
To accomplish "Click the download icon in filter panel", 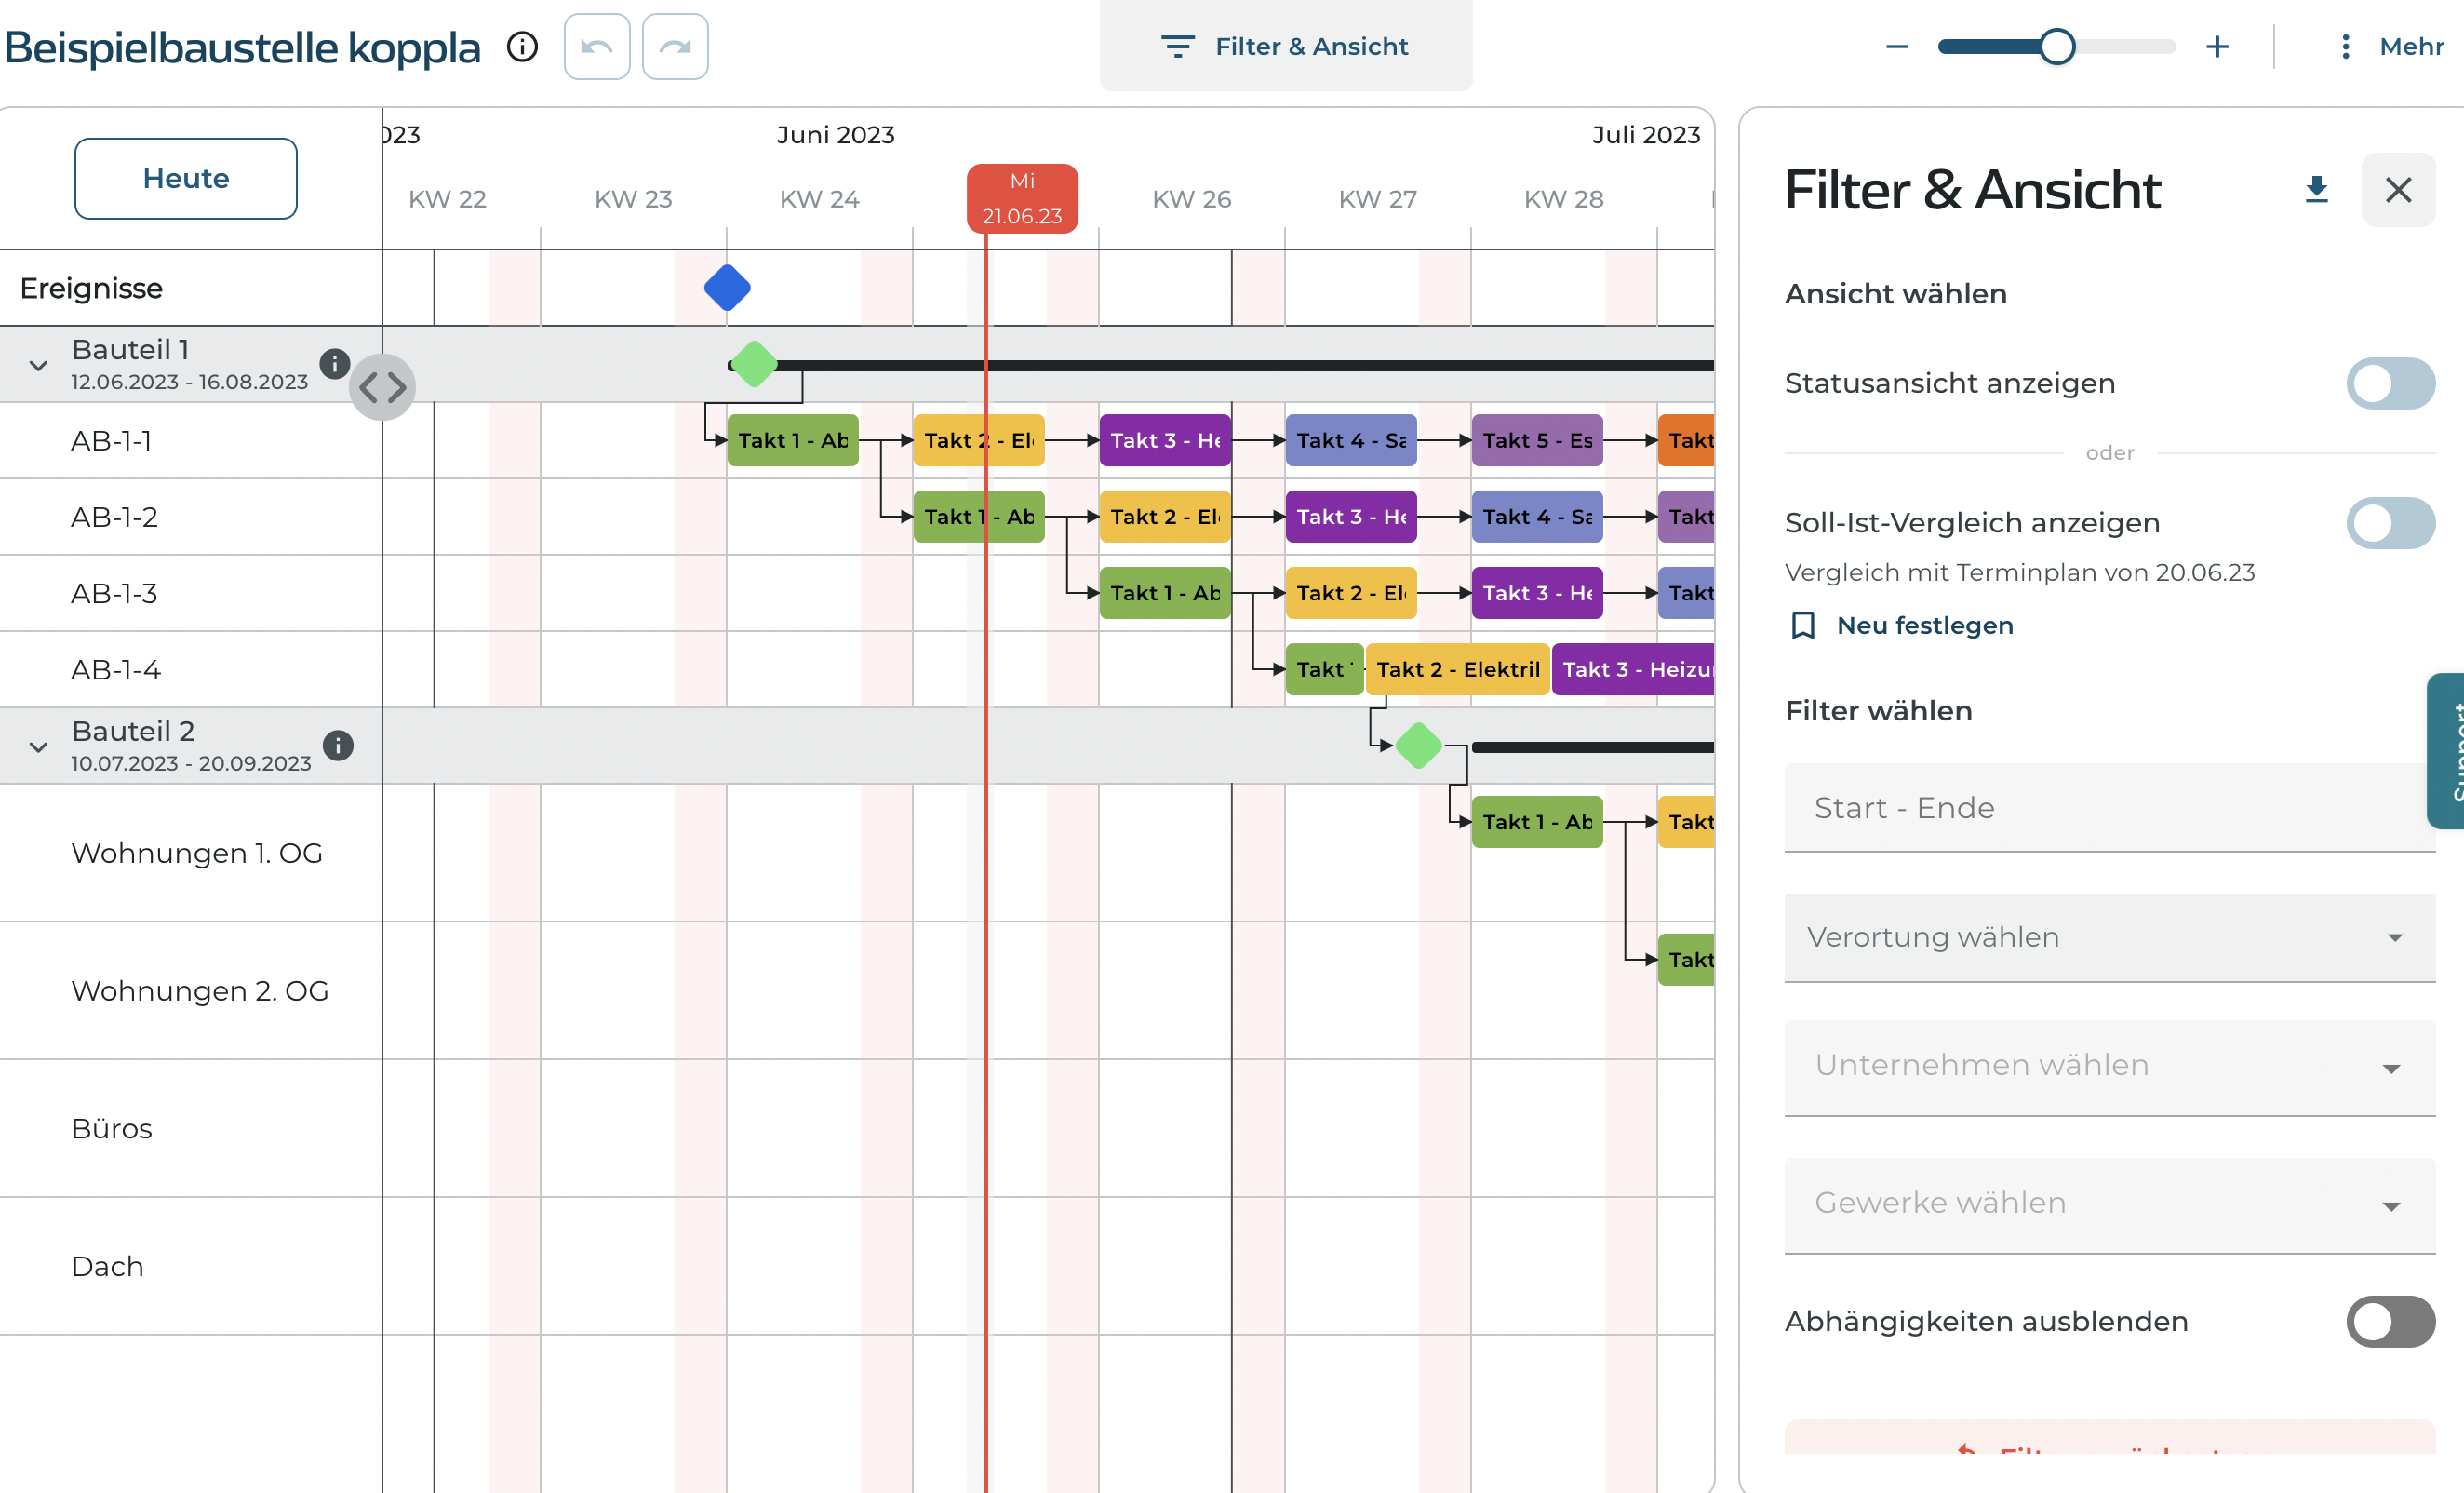I will pyautogui.click(x=2316, y=190).
